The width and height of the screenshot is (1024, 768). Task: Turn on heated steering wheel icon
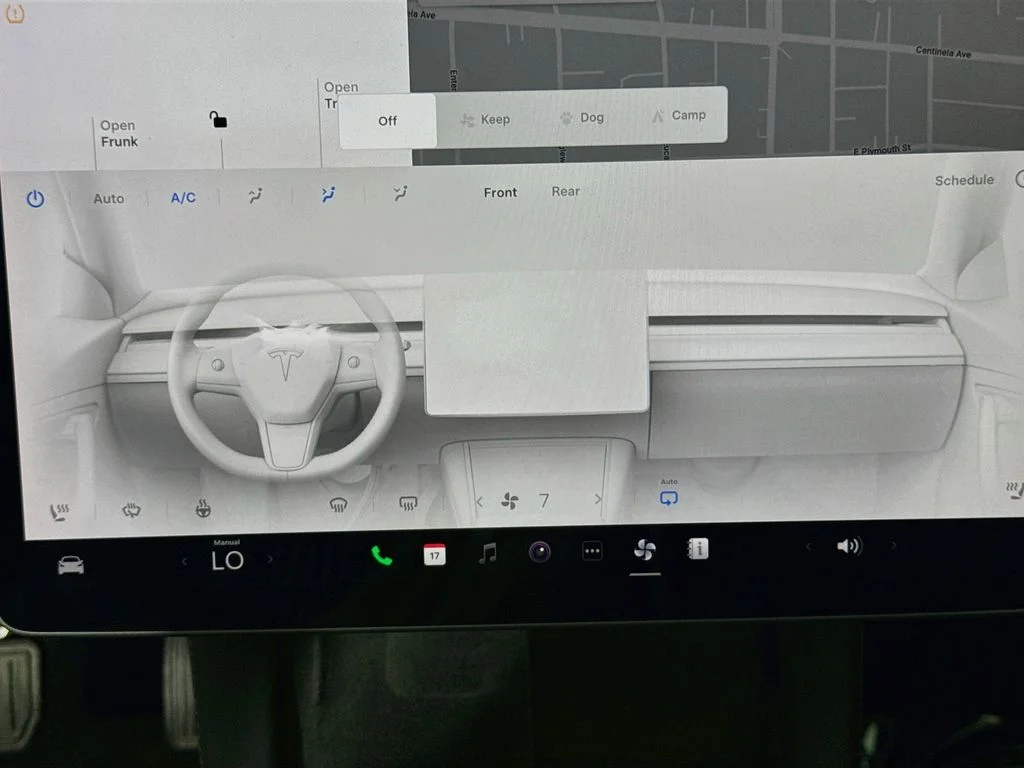[x=203, y=507]
